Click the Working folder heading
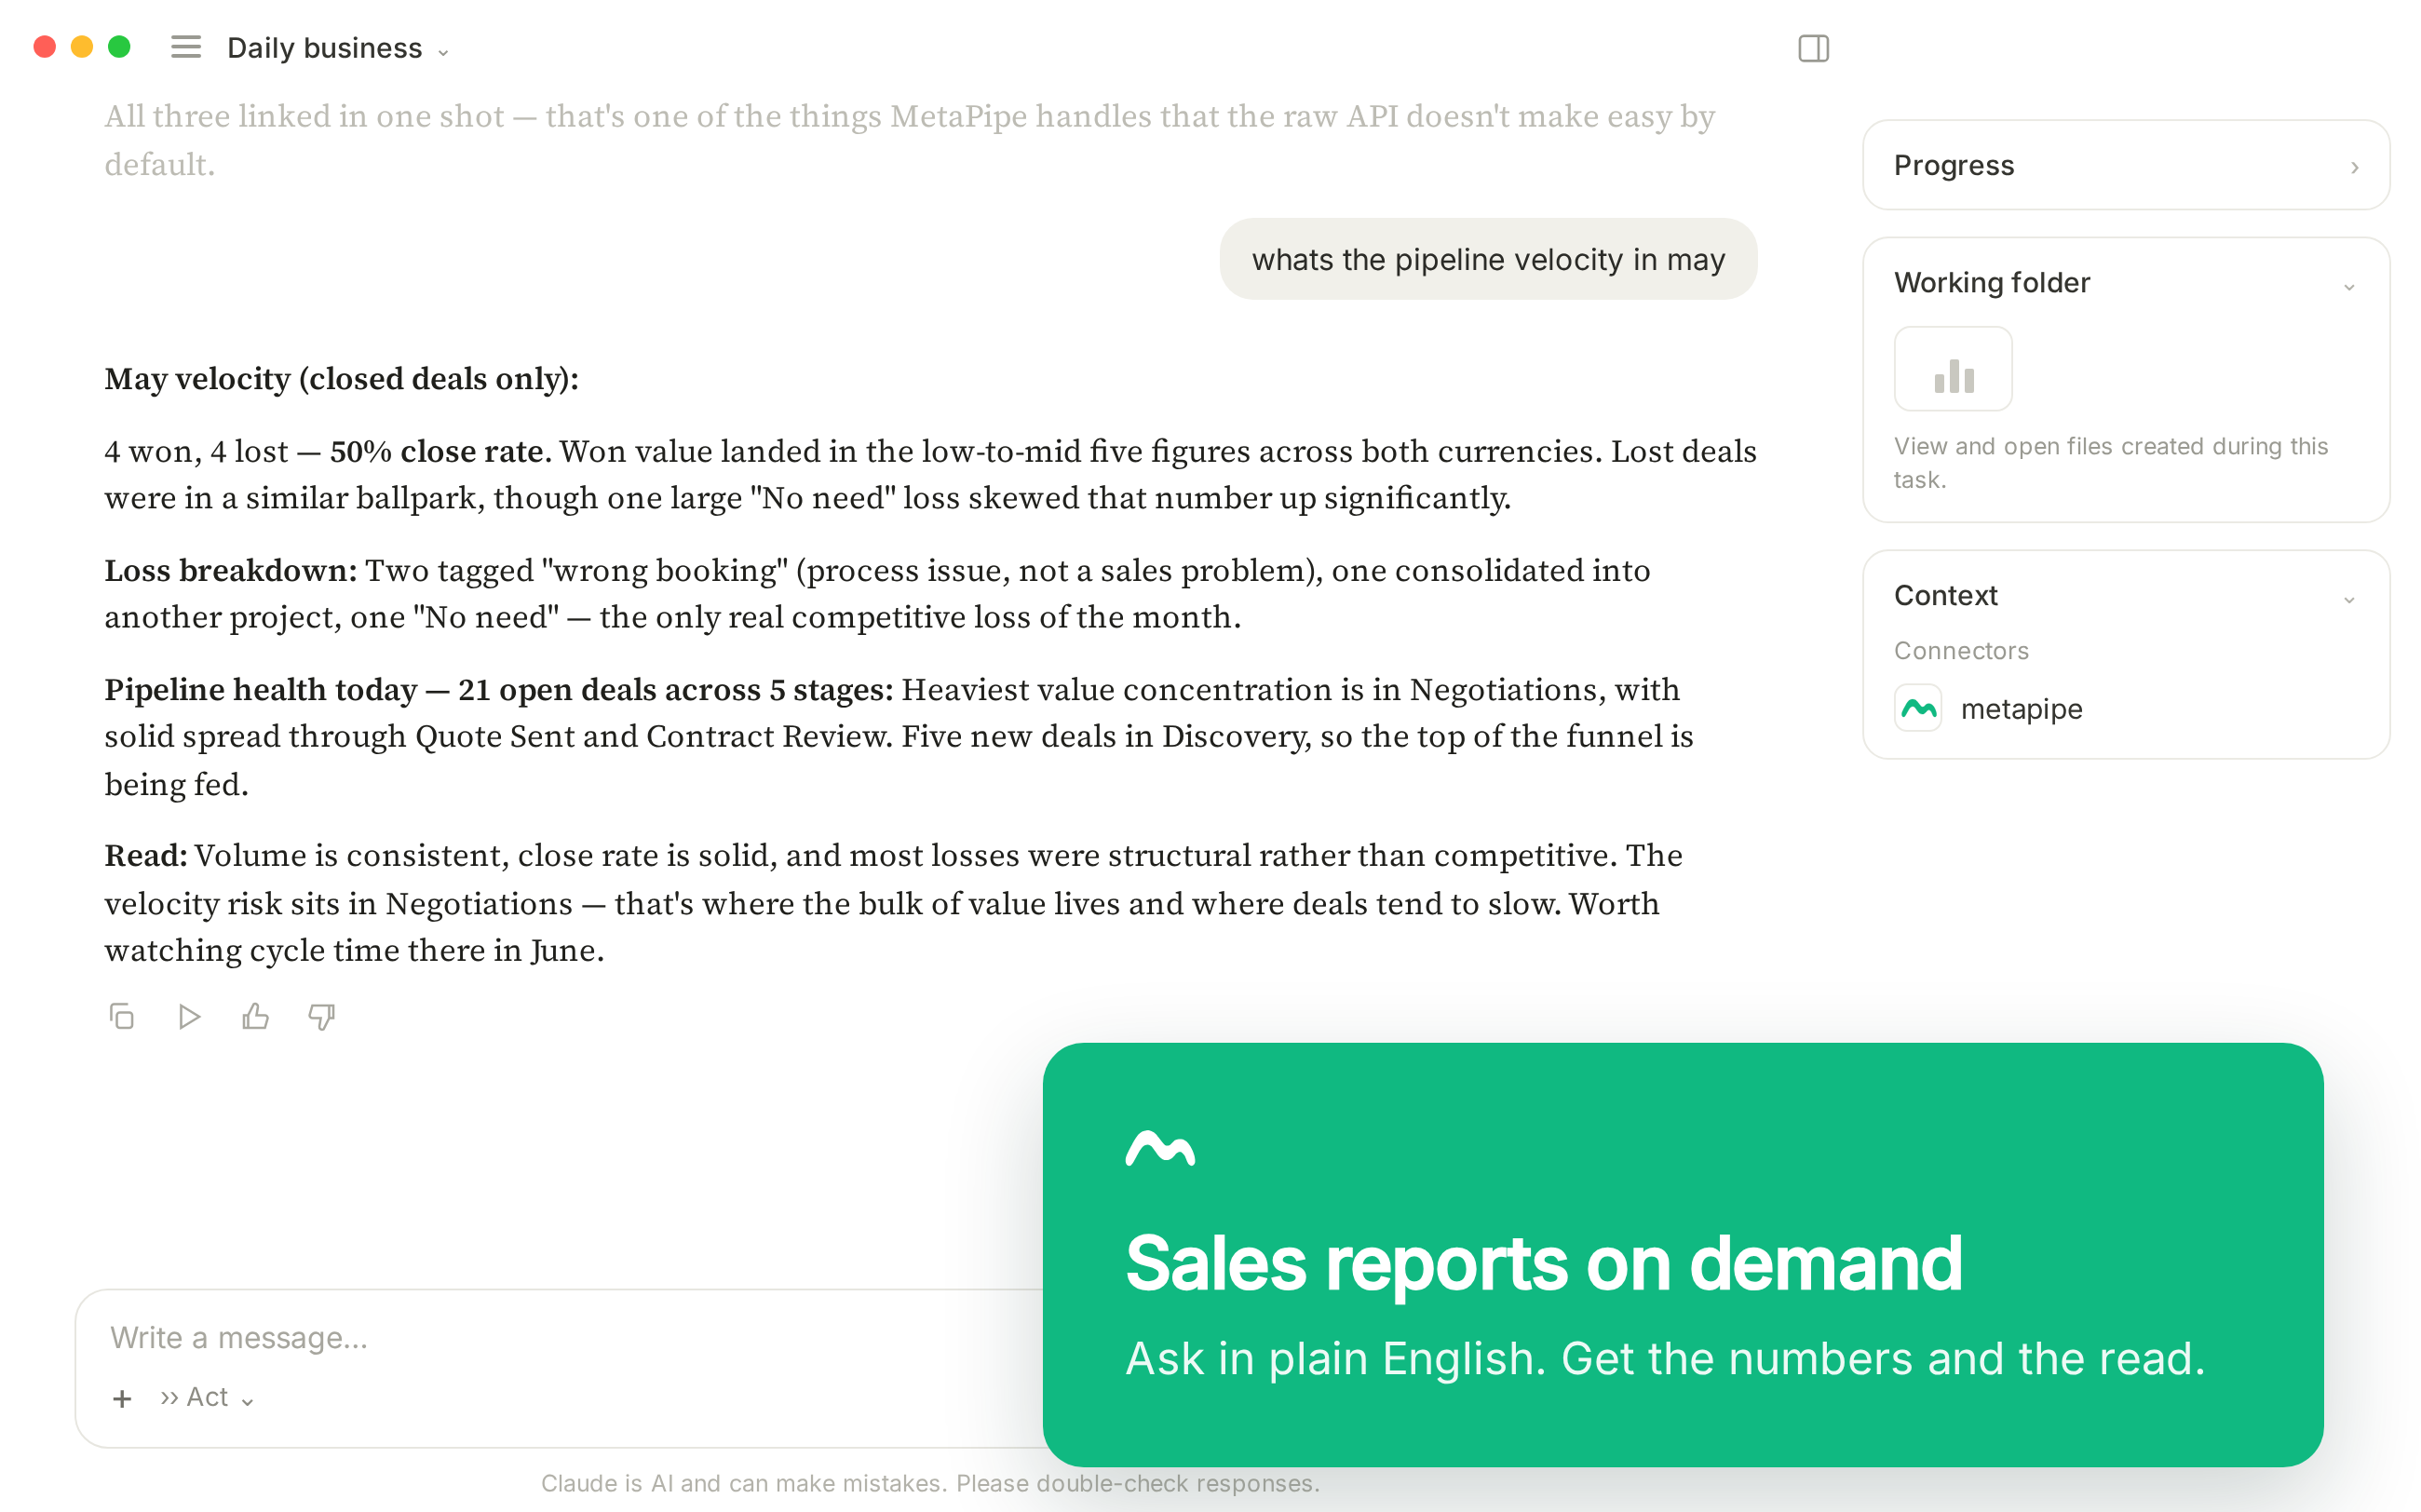Viewport: 2421px width, 1512px height. pos(1992,283)
